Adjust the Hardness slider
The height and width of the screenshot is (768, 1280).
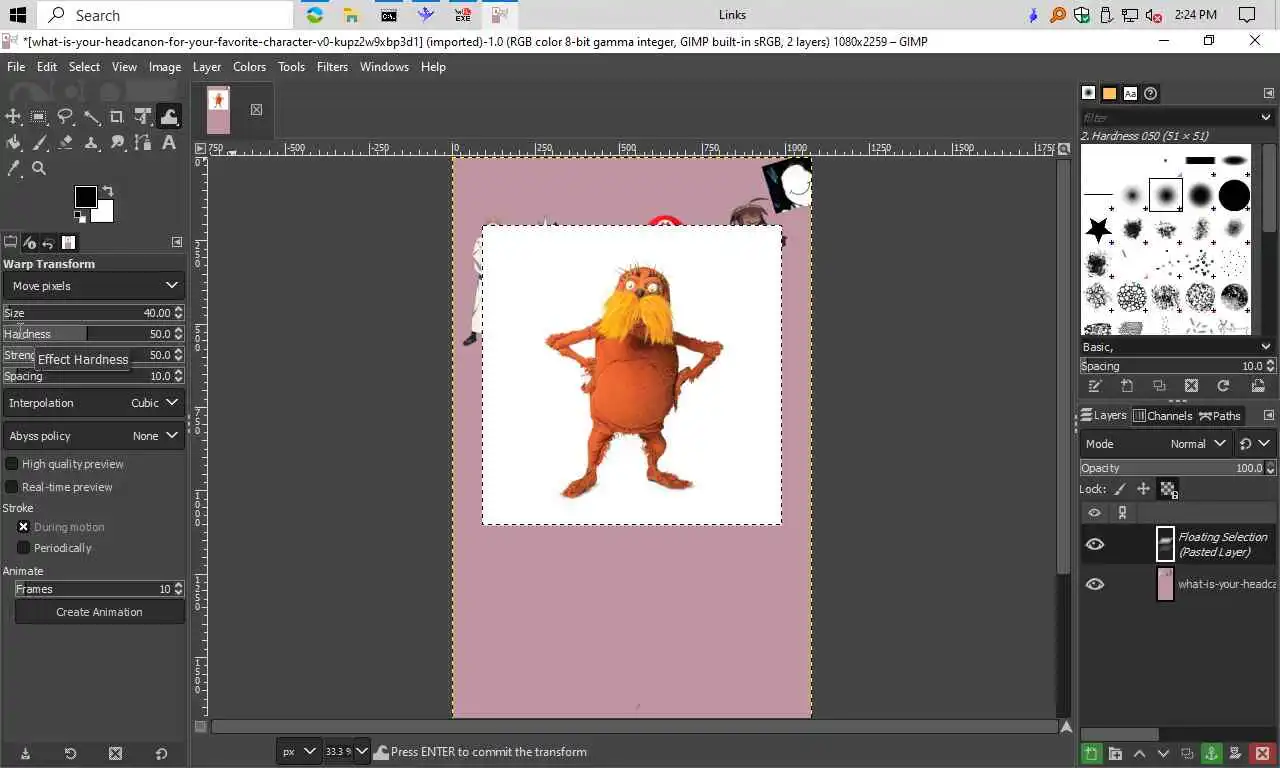(87, 334)
